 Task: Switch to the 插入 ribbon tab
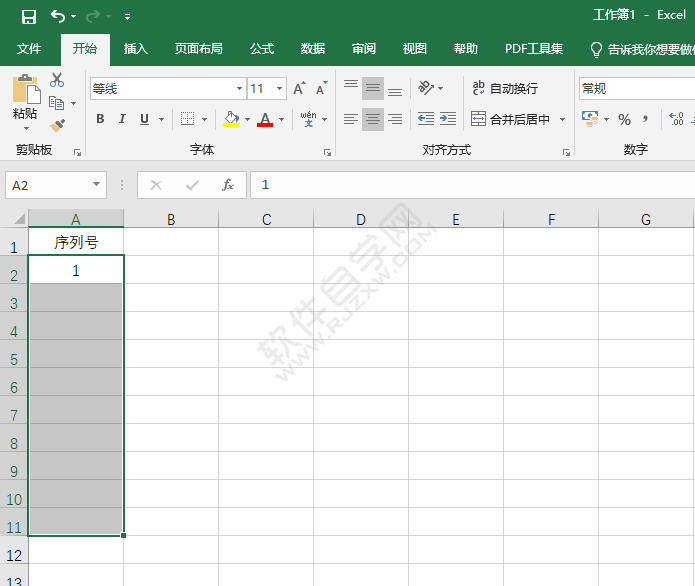[x=136, y=49]
